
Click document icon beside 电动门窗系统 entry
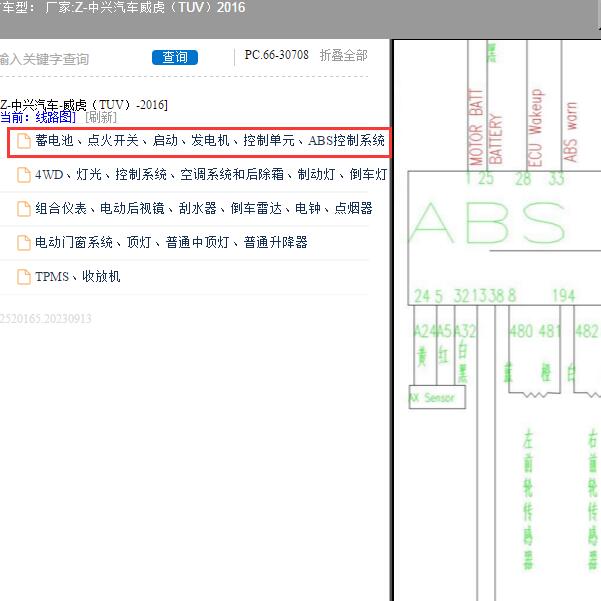24,243
